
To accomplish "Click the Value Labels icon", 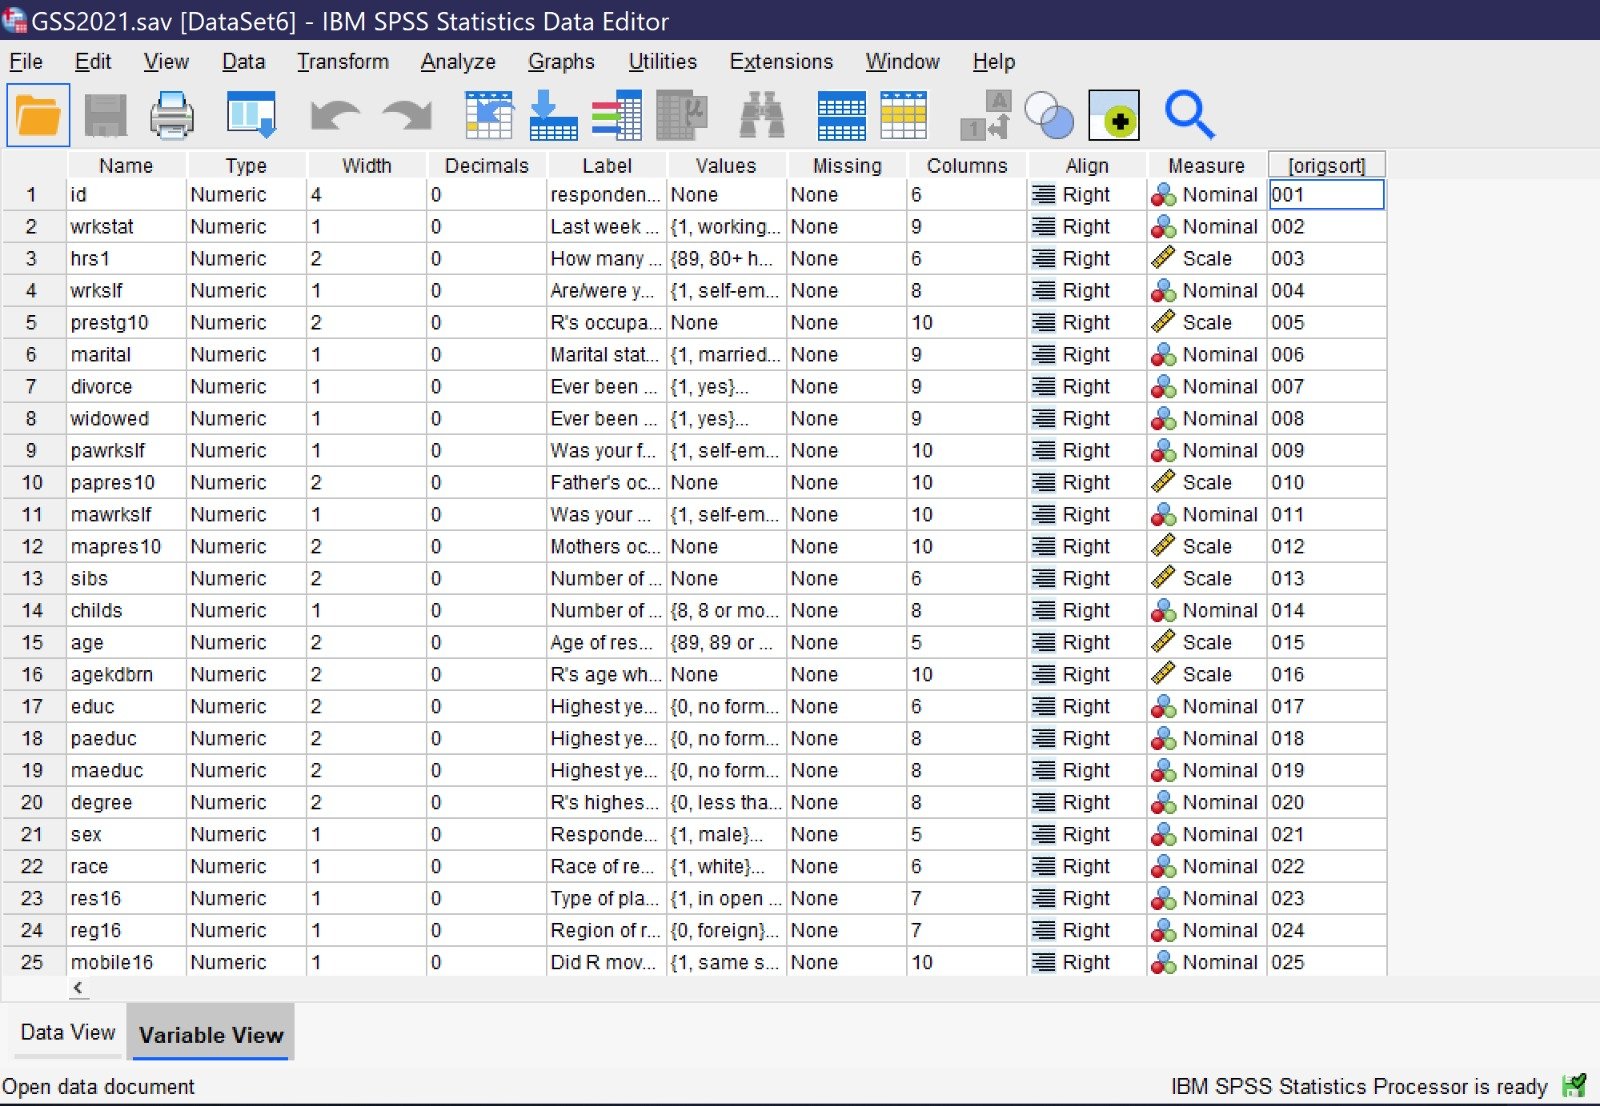I will point(986,115).
